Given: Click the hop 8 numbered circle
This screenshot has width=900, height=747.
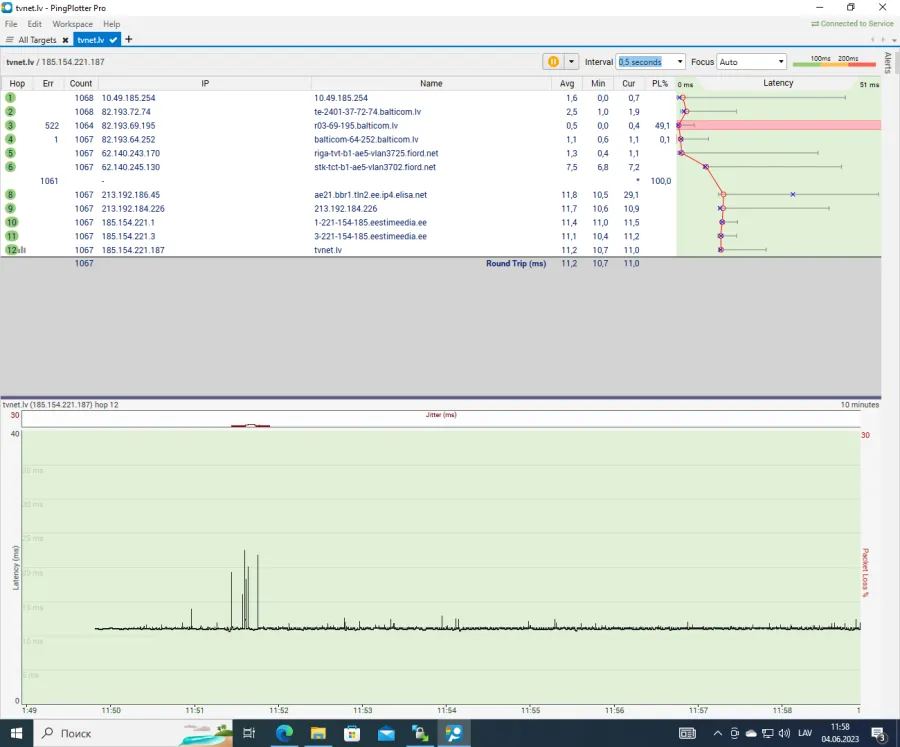Looking at the screenshot, I should [x=10, y=195].
